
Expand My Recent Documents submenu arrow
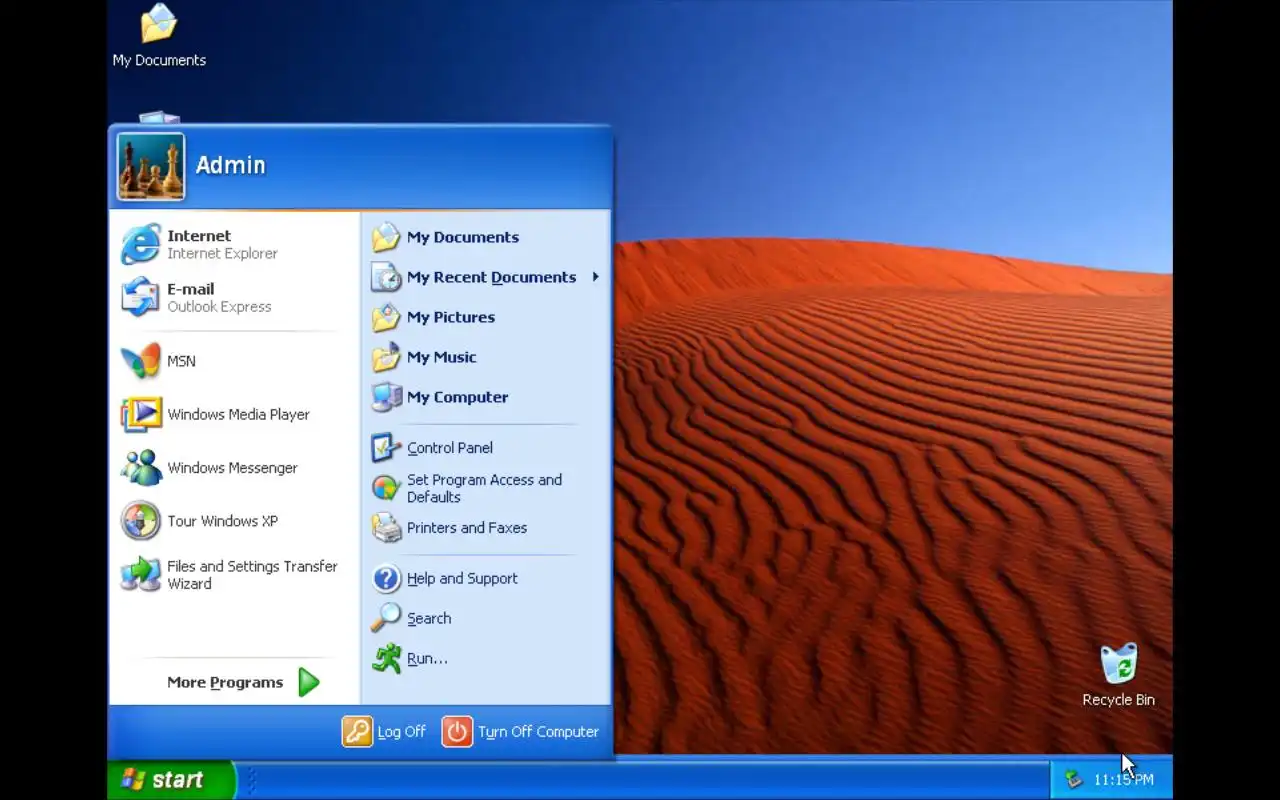coord(595,277)
